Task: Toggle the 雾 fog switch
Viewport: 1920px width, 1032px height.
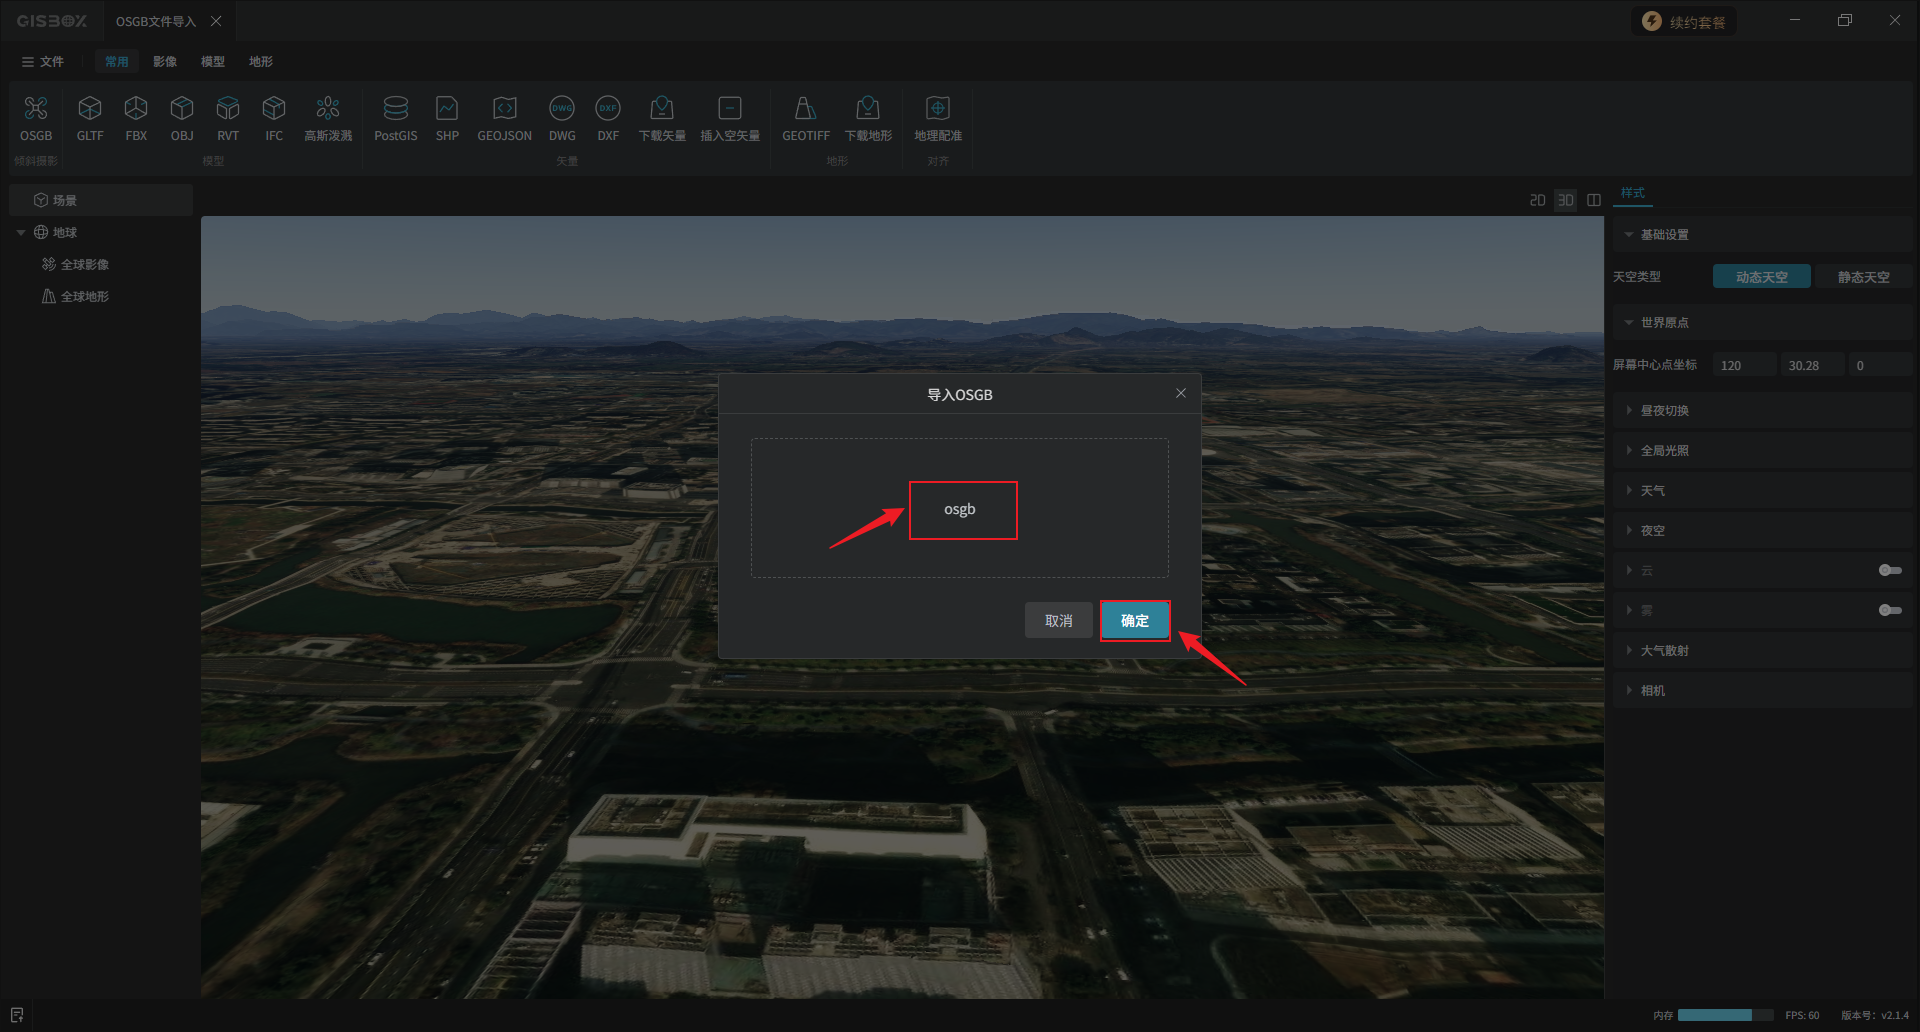Action: point(1889,610)
